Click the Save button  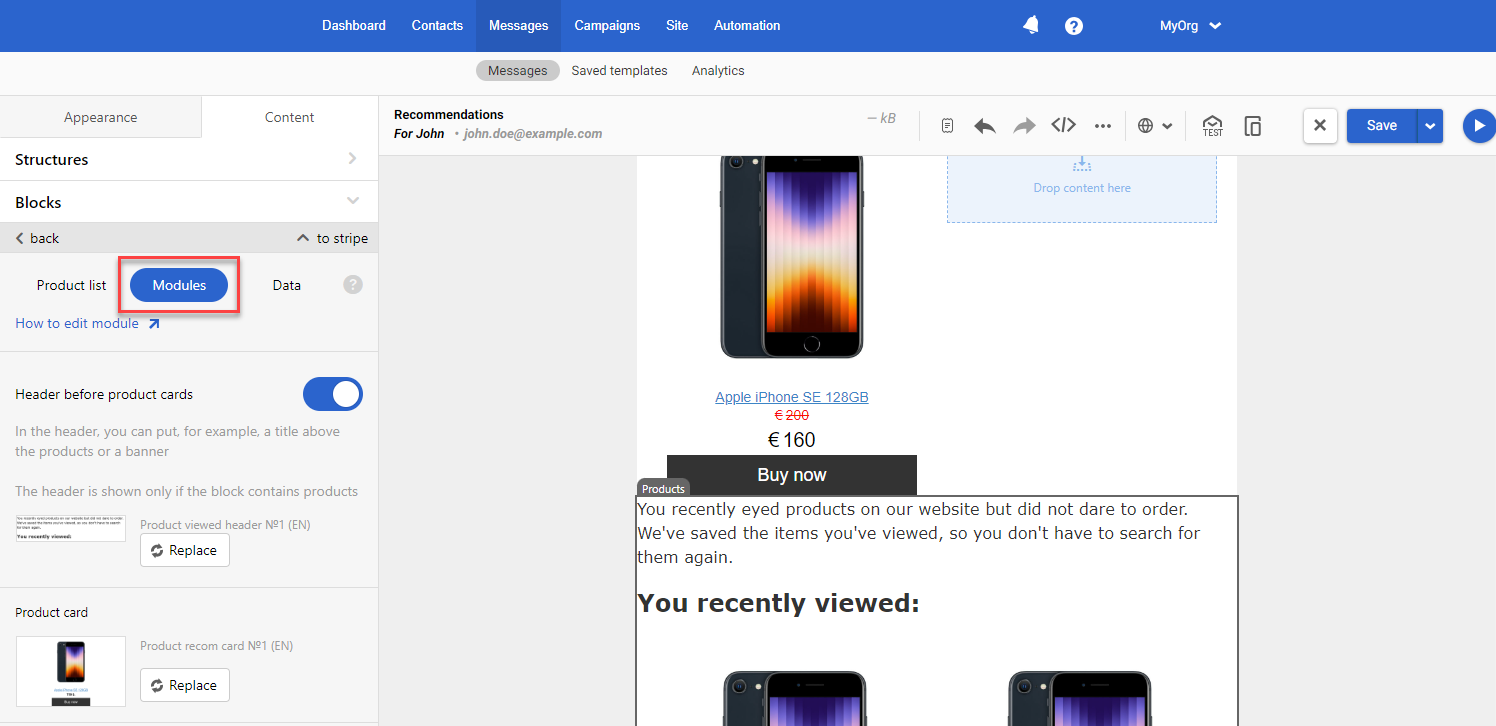pyautogui.click(x=1381, y=126)
